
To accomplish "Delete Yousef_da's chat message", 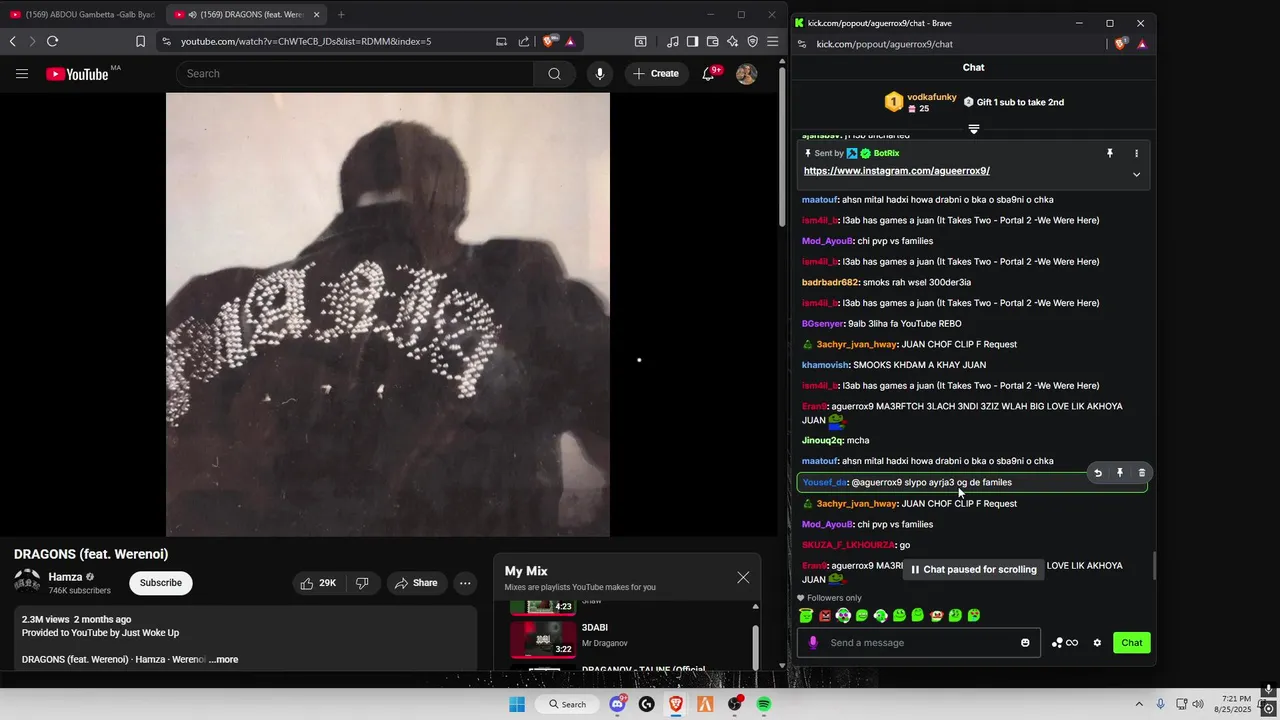I will 1142,473.
